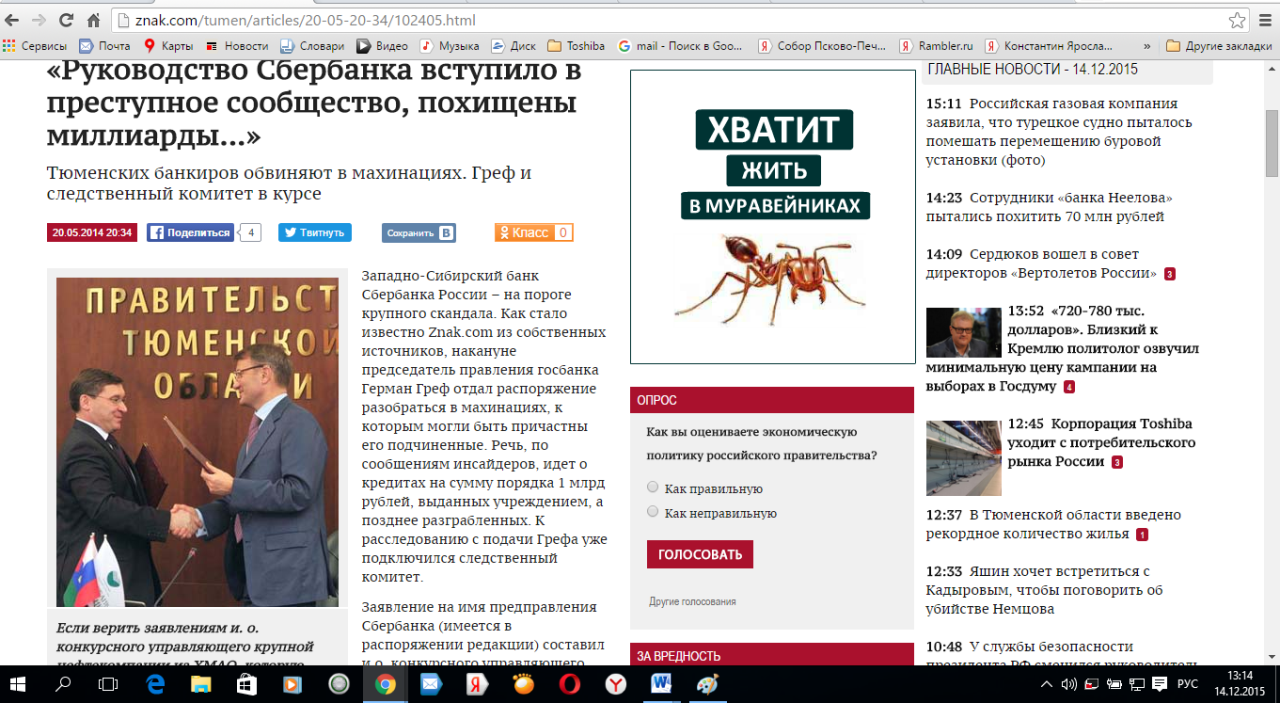
Task: Switch input language РУС indicator
Action: [x=1187, y=685]
